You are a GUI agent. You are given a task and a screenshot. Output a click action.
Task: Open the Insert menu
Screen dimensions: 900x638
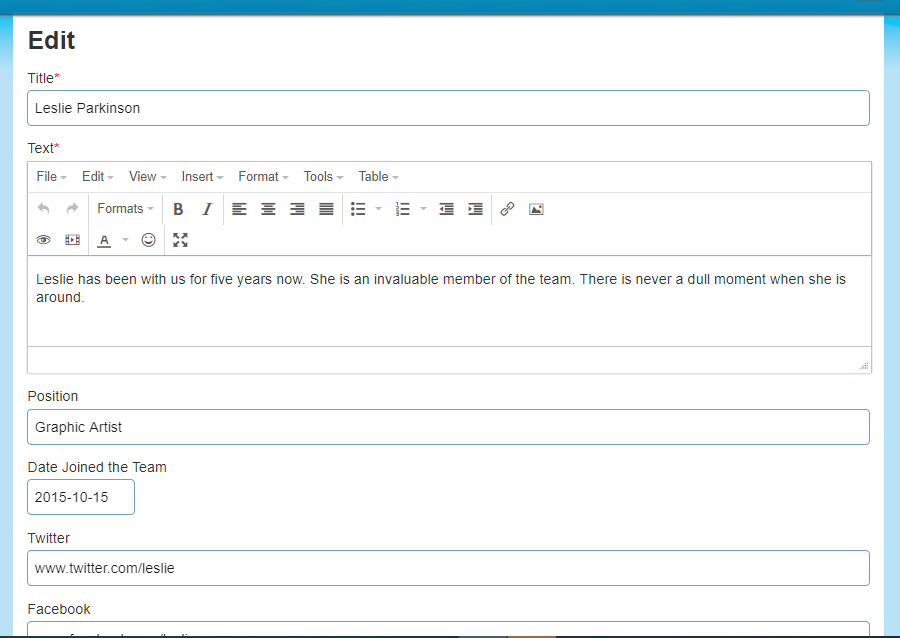202,177
